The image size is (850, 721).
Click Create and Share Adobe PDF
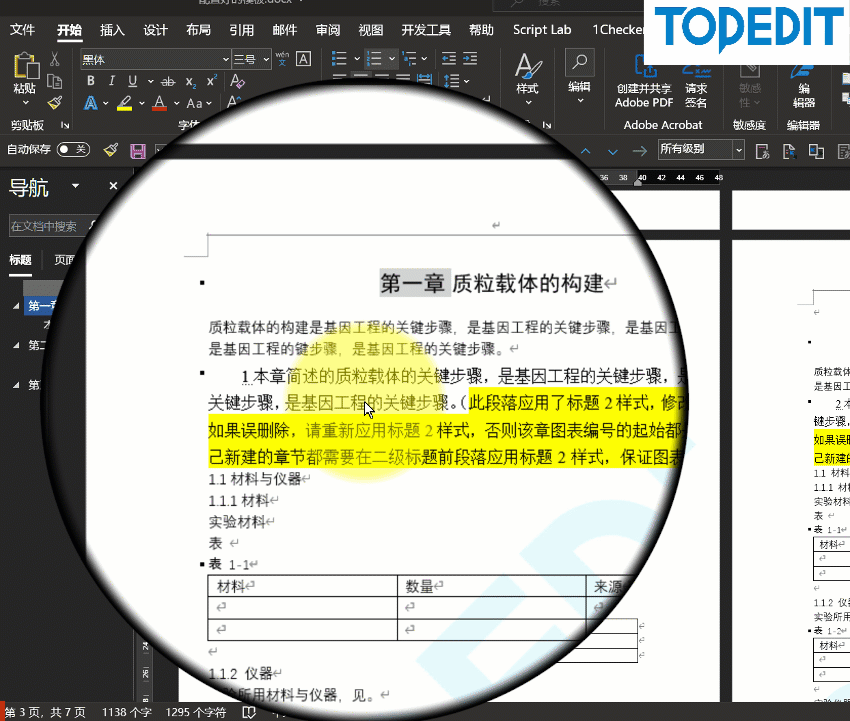click(x=644, y=81)
